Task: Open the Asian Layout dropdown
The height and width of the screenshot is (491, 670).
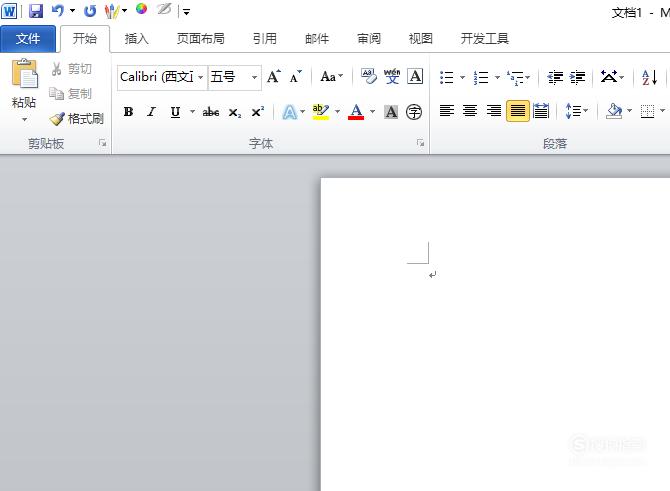Action: [612, 77]
